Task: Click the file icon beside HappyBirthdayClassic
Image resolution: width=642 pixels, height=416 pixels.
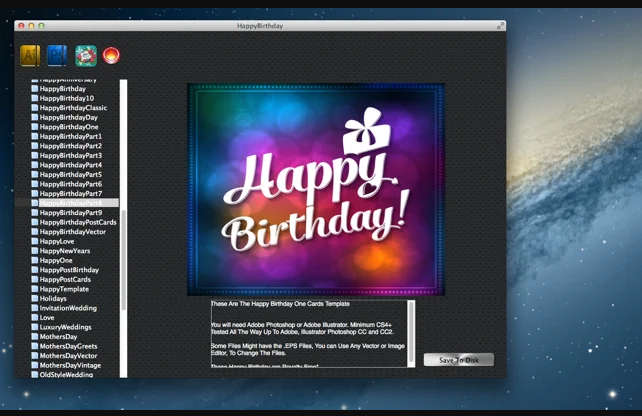Action: point(35,108)
